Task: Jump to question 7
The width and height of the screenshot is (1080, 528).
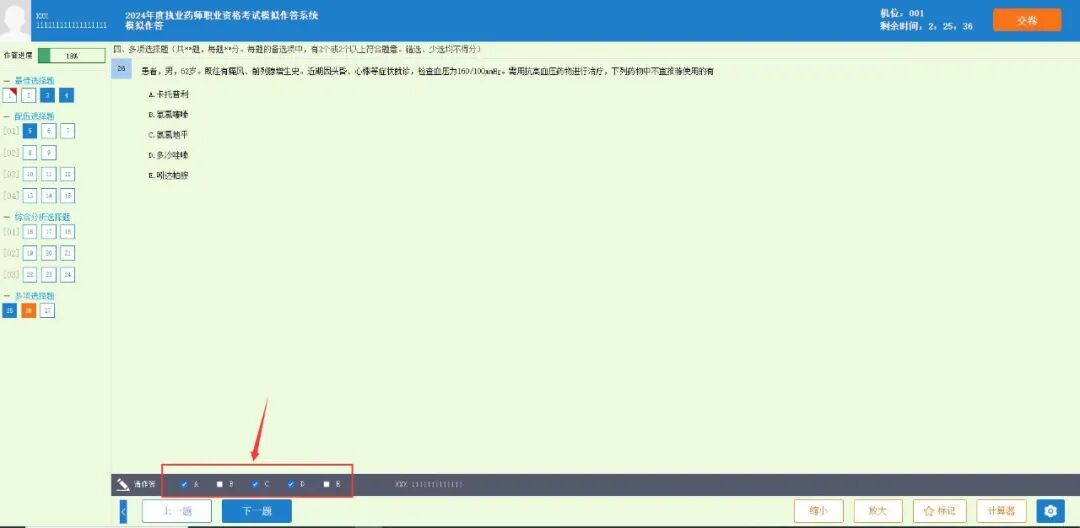Action: [68, 131]
